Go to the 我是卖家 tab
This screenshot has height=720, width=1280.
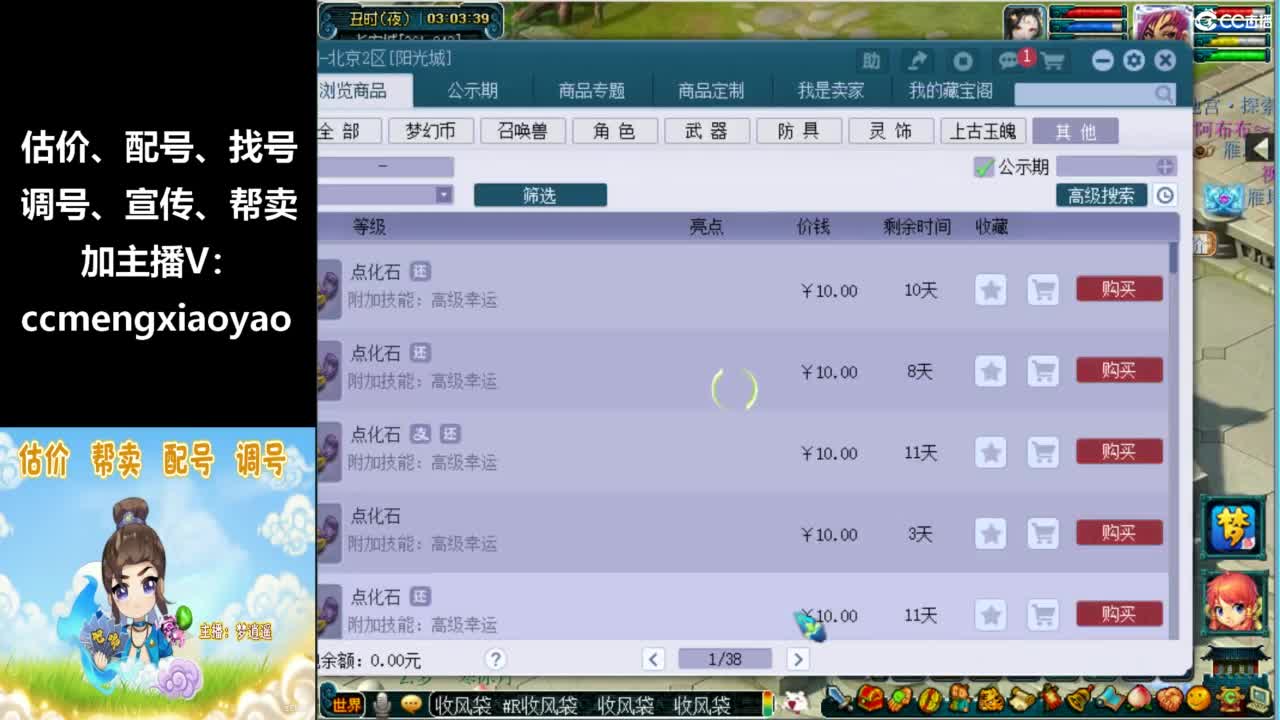click(x=830, y=91)
